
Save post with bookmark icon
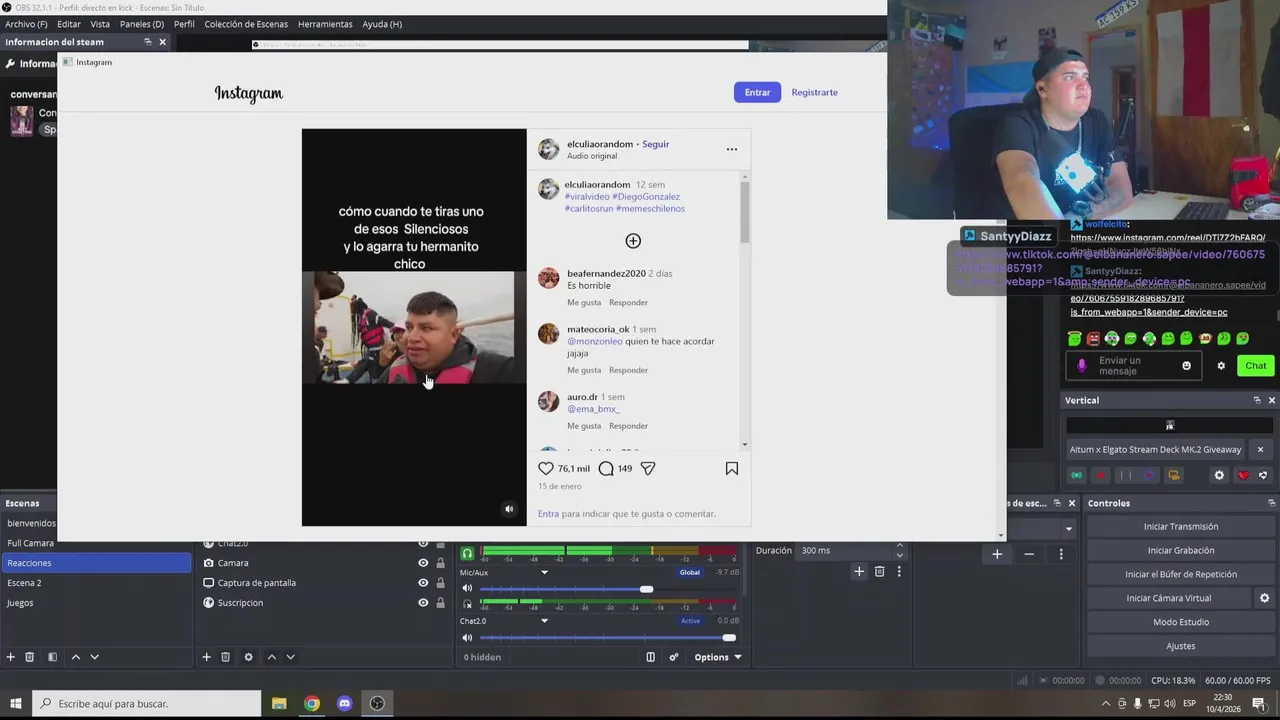point(732,468)
